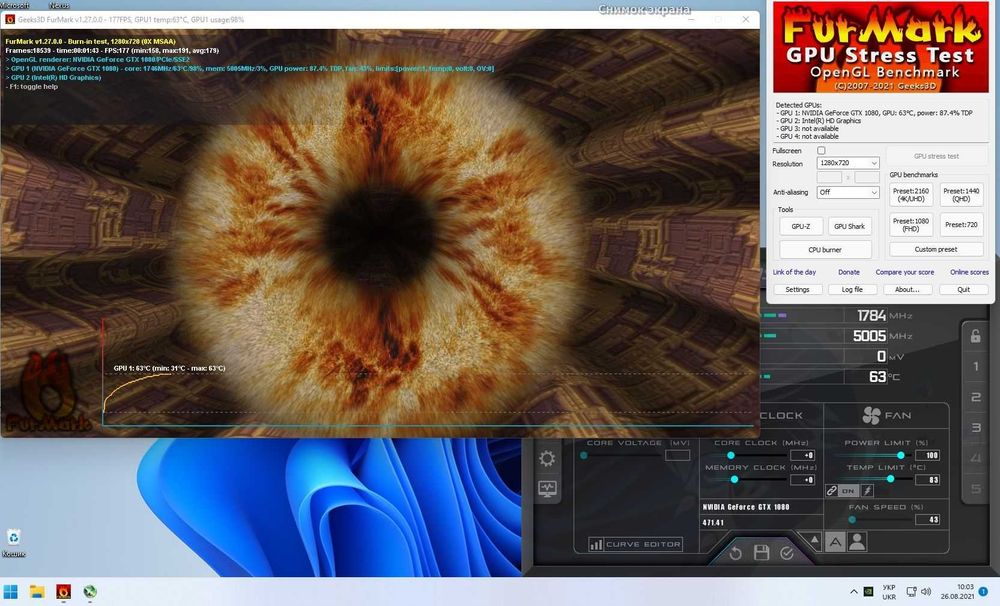
Task: Launch GPU Shark tool
Action: click(849, 226)
